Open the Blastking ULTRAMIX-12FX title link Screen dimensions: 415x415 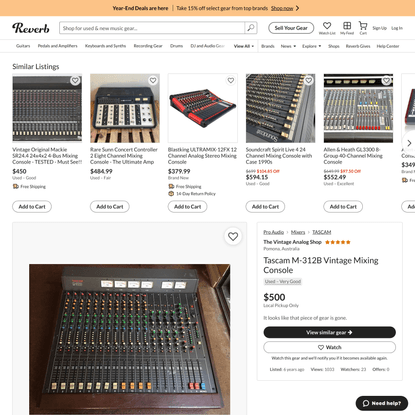pos(202,156)
